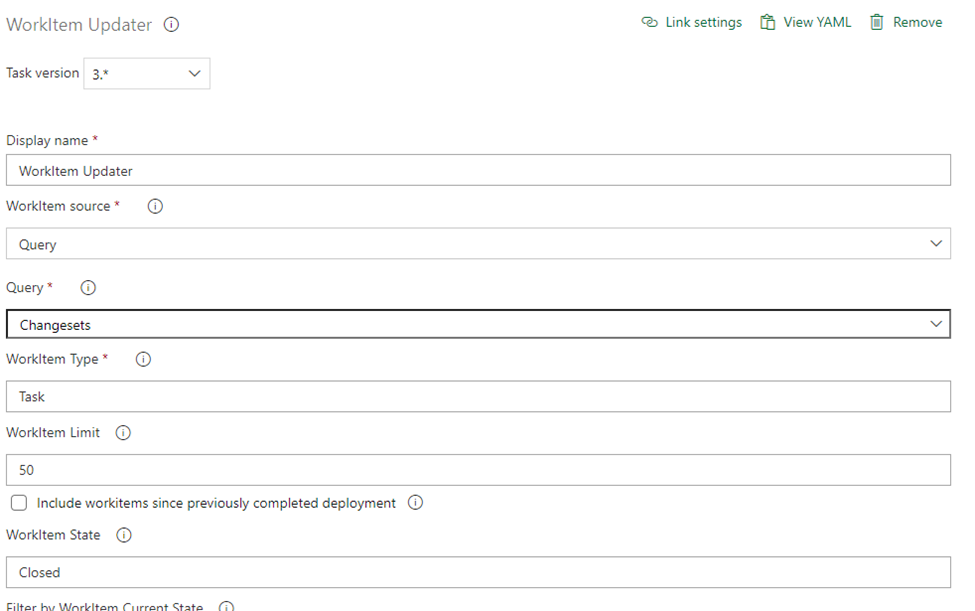View info beside the deployment checkbox
Screen dimensions: 975x611
(415, 503)
